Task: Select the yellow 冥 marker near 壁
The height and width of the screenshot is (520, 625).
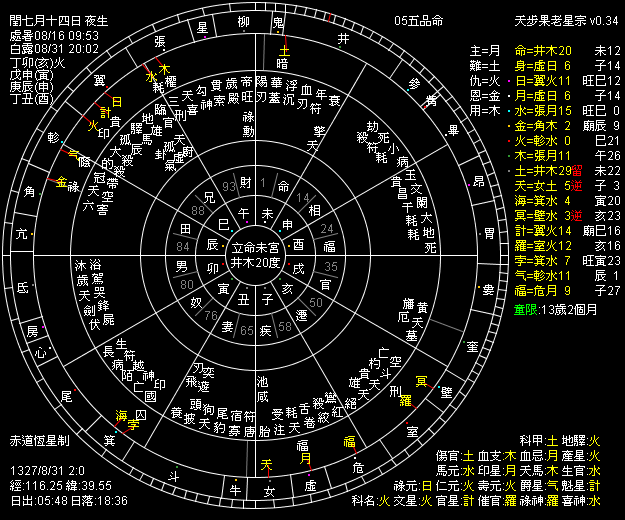Action: tap(421, 380)
